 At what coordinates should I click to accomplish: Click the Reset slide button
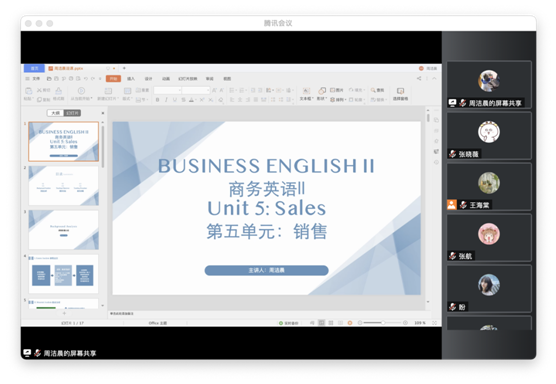click(x=143, y=90)
